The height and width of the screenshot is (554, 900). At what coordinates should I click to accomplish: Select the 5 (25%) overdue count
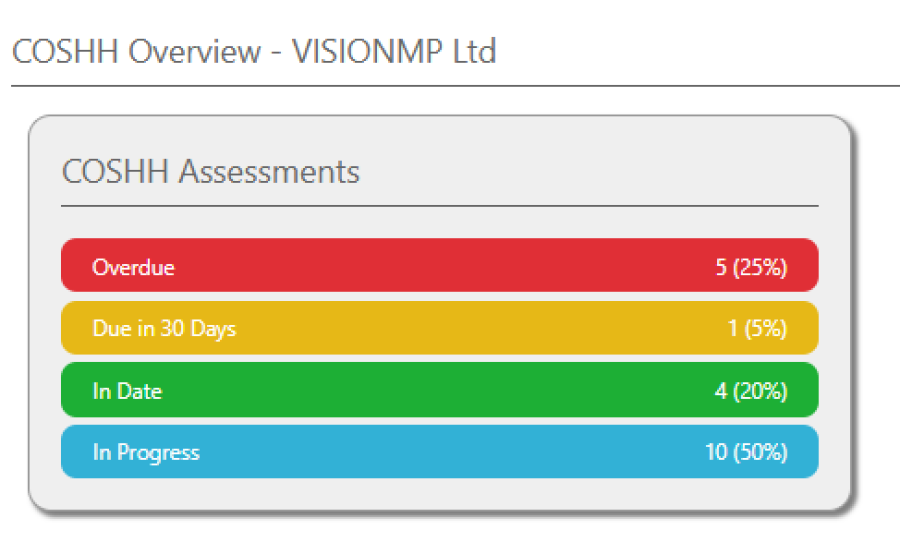coord(751,268)
